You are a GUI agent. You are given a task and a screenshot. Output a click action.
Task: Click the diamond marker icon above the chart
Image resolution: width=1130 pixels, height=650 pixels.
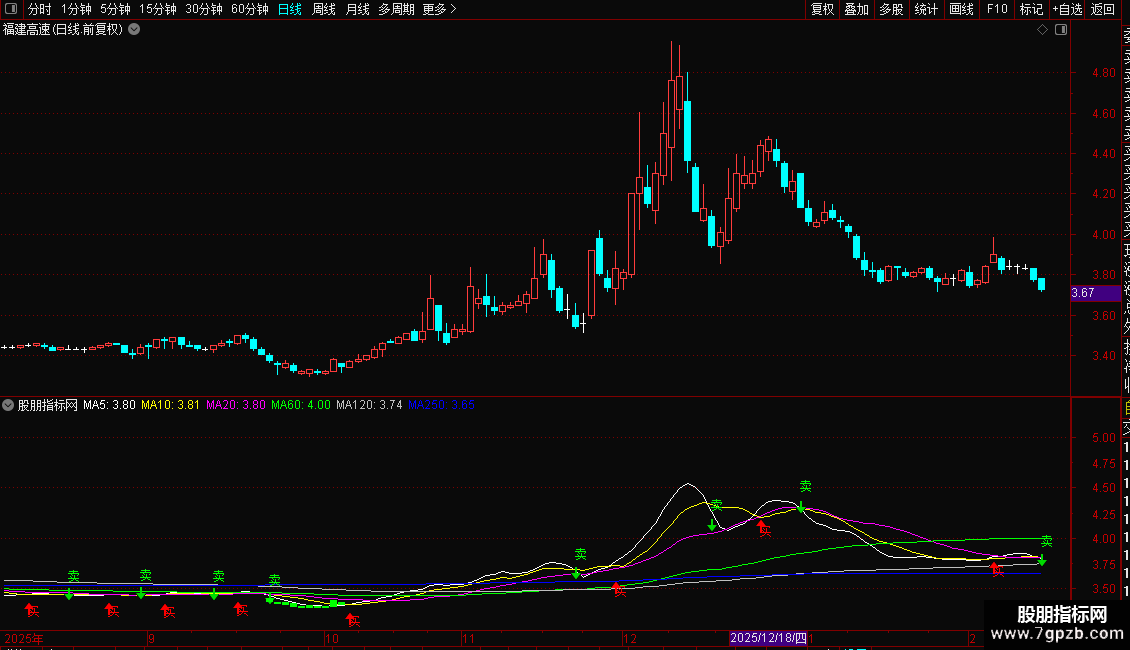point(1042,30)
